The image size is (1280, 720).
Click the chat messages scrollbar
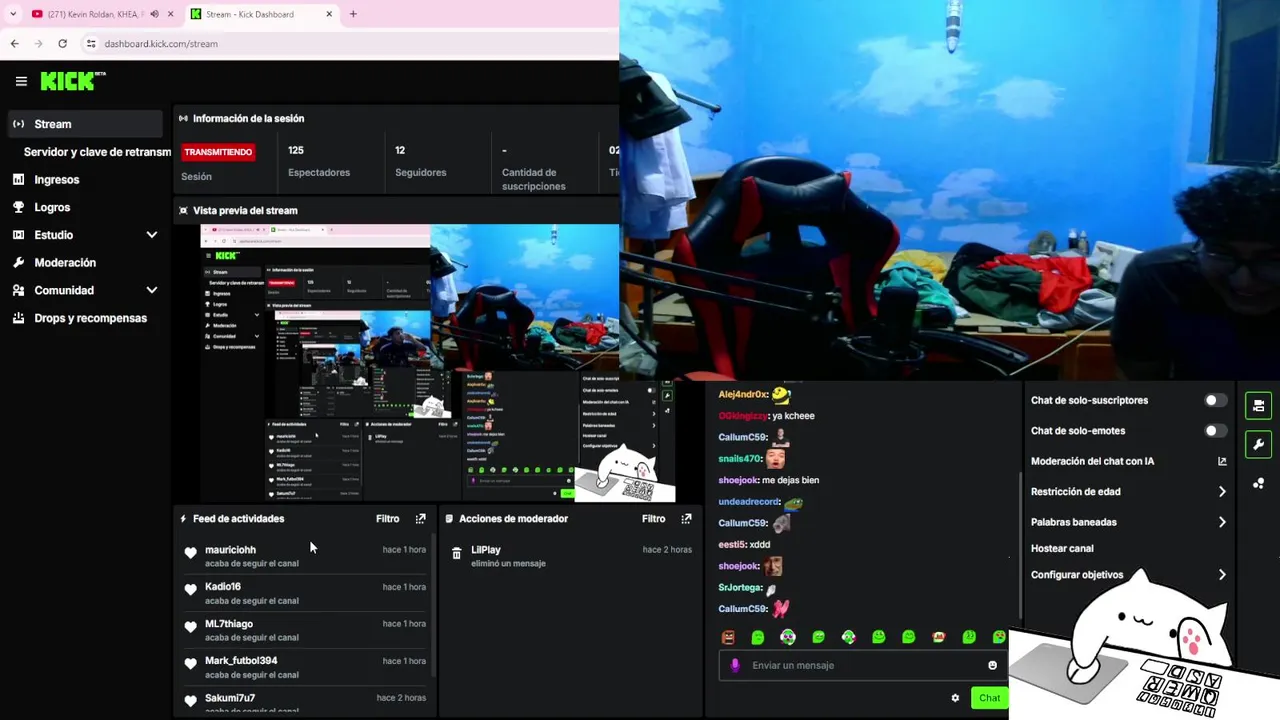coord(1020,545)
